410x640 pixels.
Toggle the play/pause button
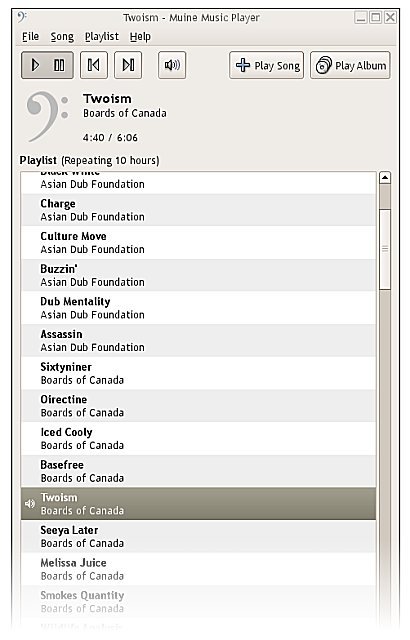pos(47,65)
